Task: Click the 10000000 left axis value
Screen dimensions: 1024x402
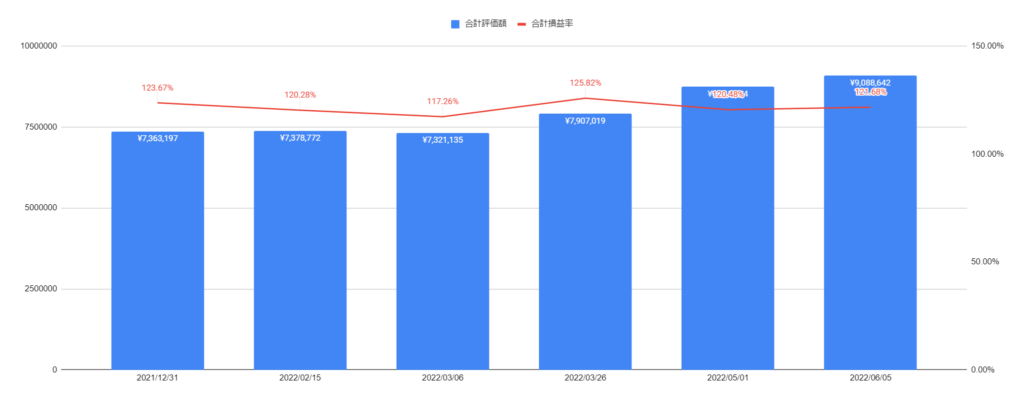Action: pos(39,46)
